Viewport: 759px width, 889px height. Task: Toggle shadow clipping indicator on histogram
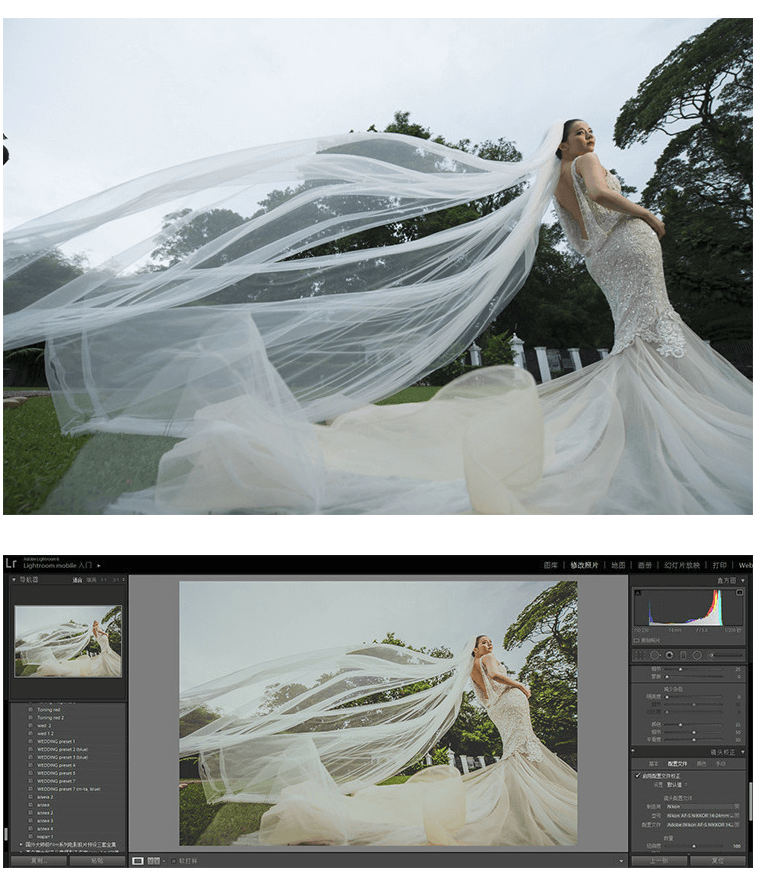pos(638,592)
